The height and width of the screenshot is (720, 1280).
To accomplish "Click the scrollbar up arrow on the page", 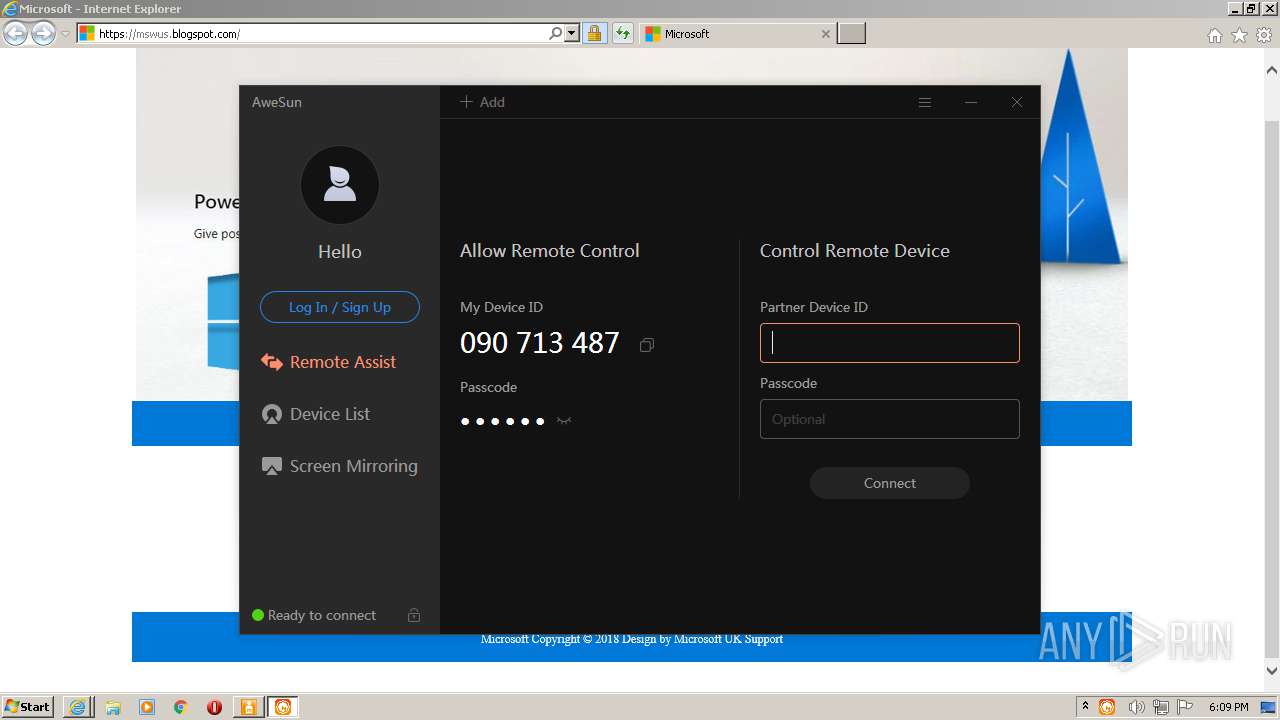I will pyautogui.click(x=1272, y=71).
